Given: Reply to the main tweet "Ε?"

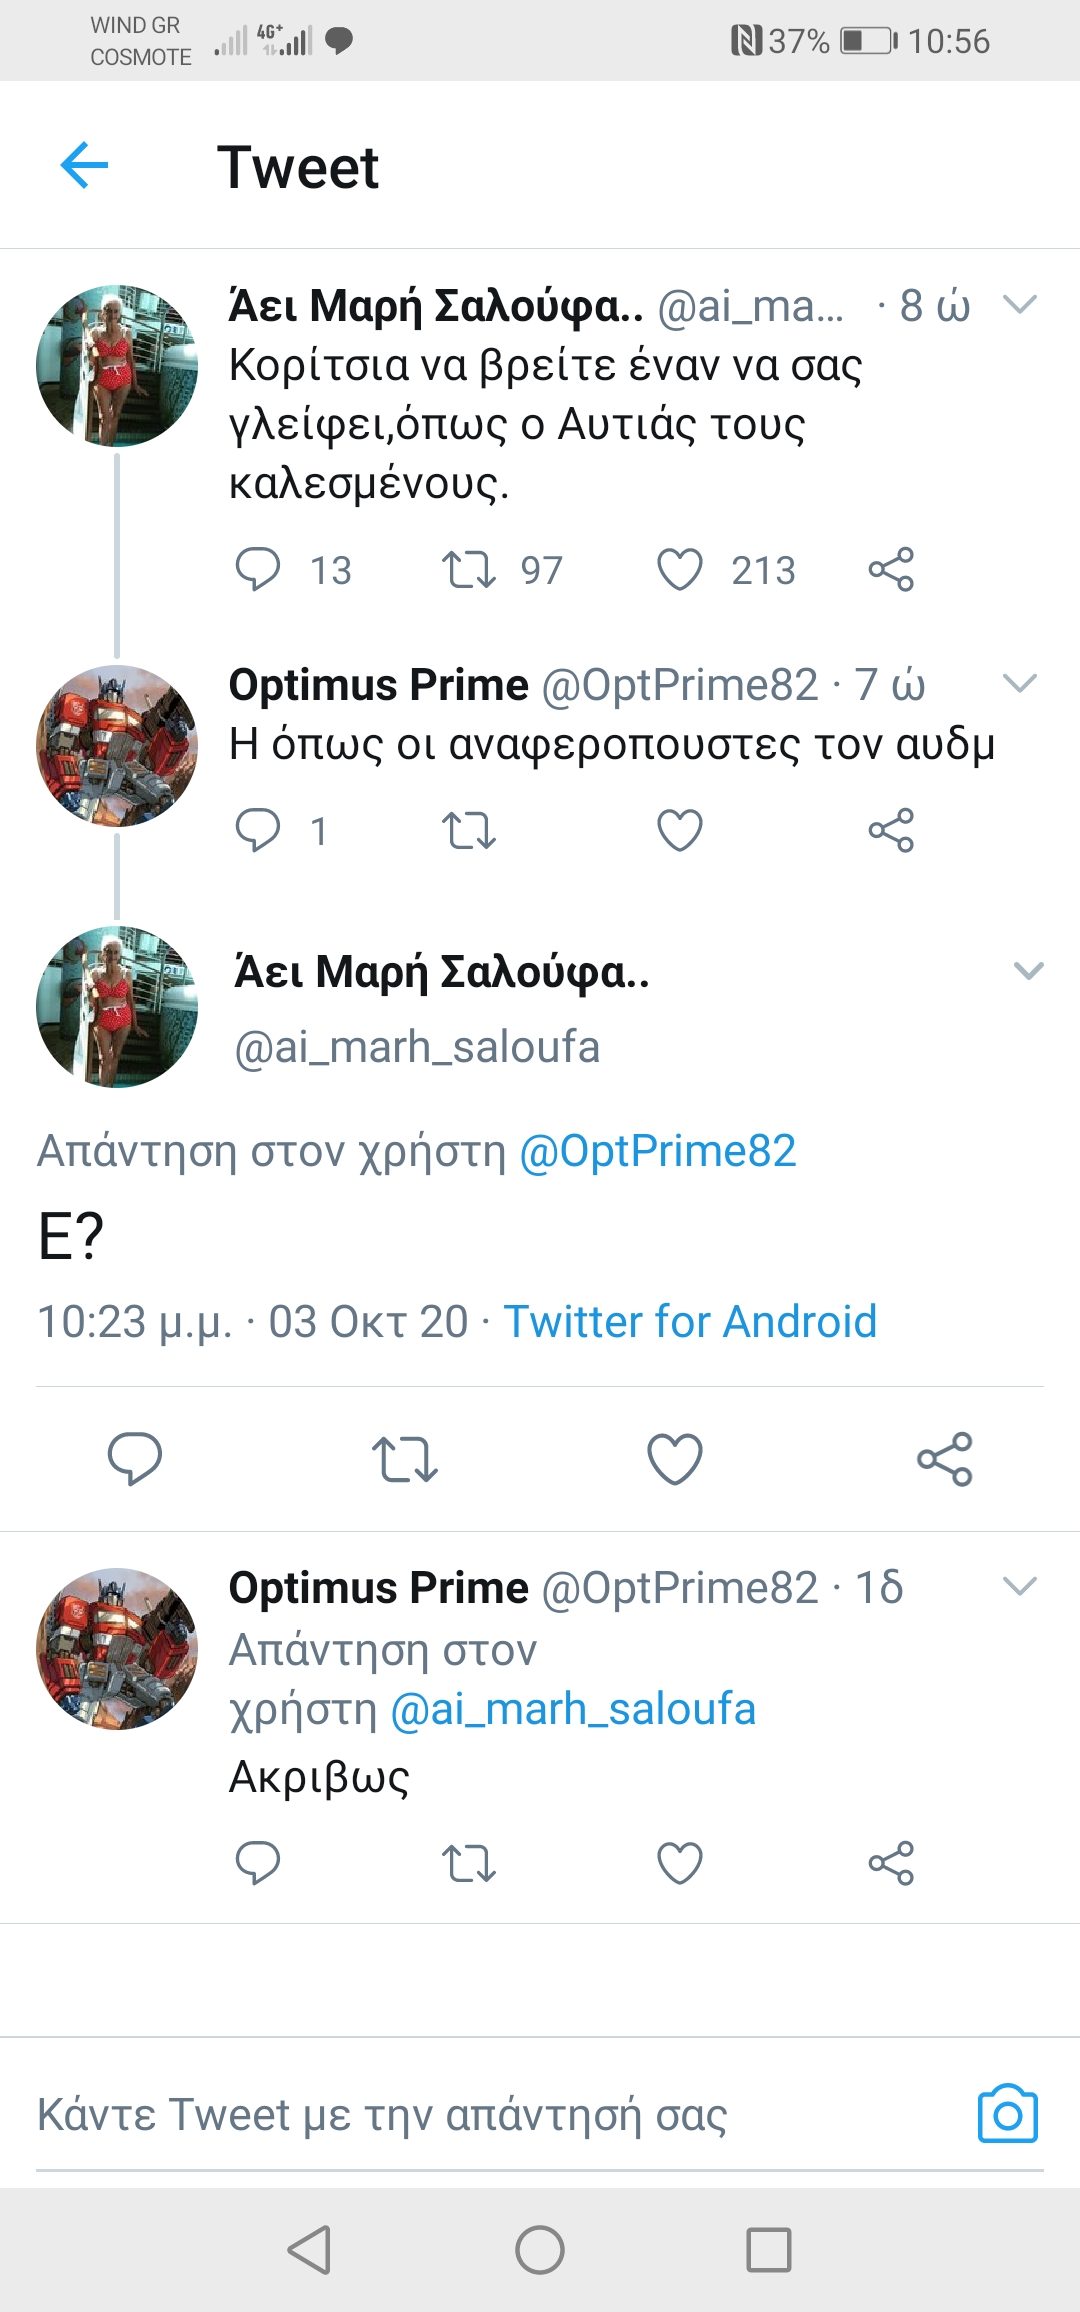Looking at the screenshot, I should [135, 1458].
